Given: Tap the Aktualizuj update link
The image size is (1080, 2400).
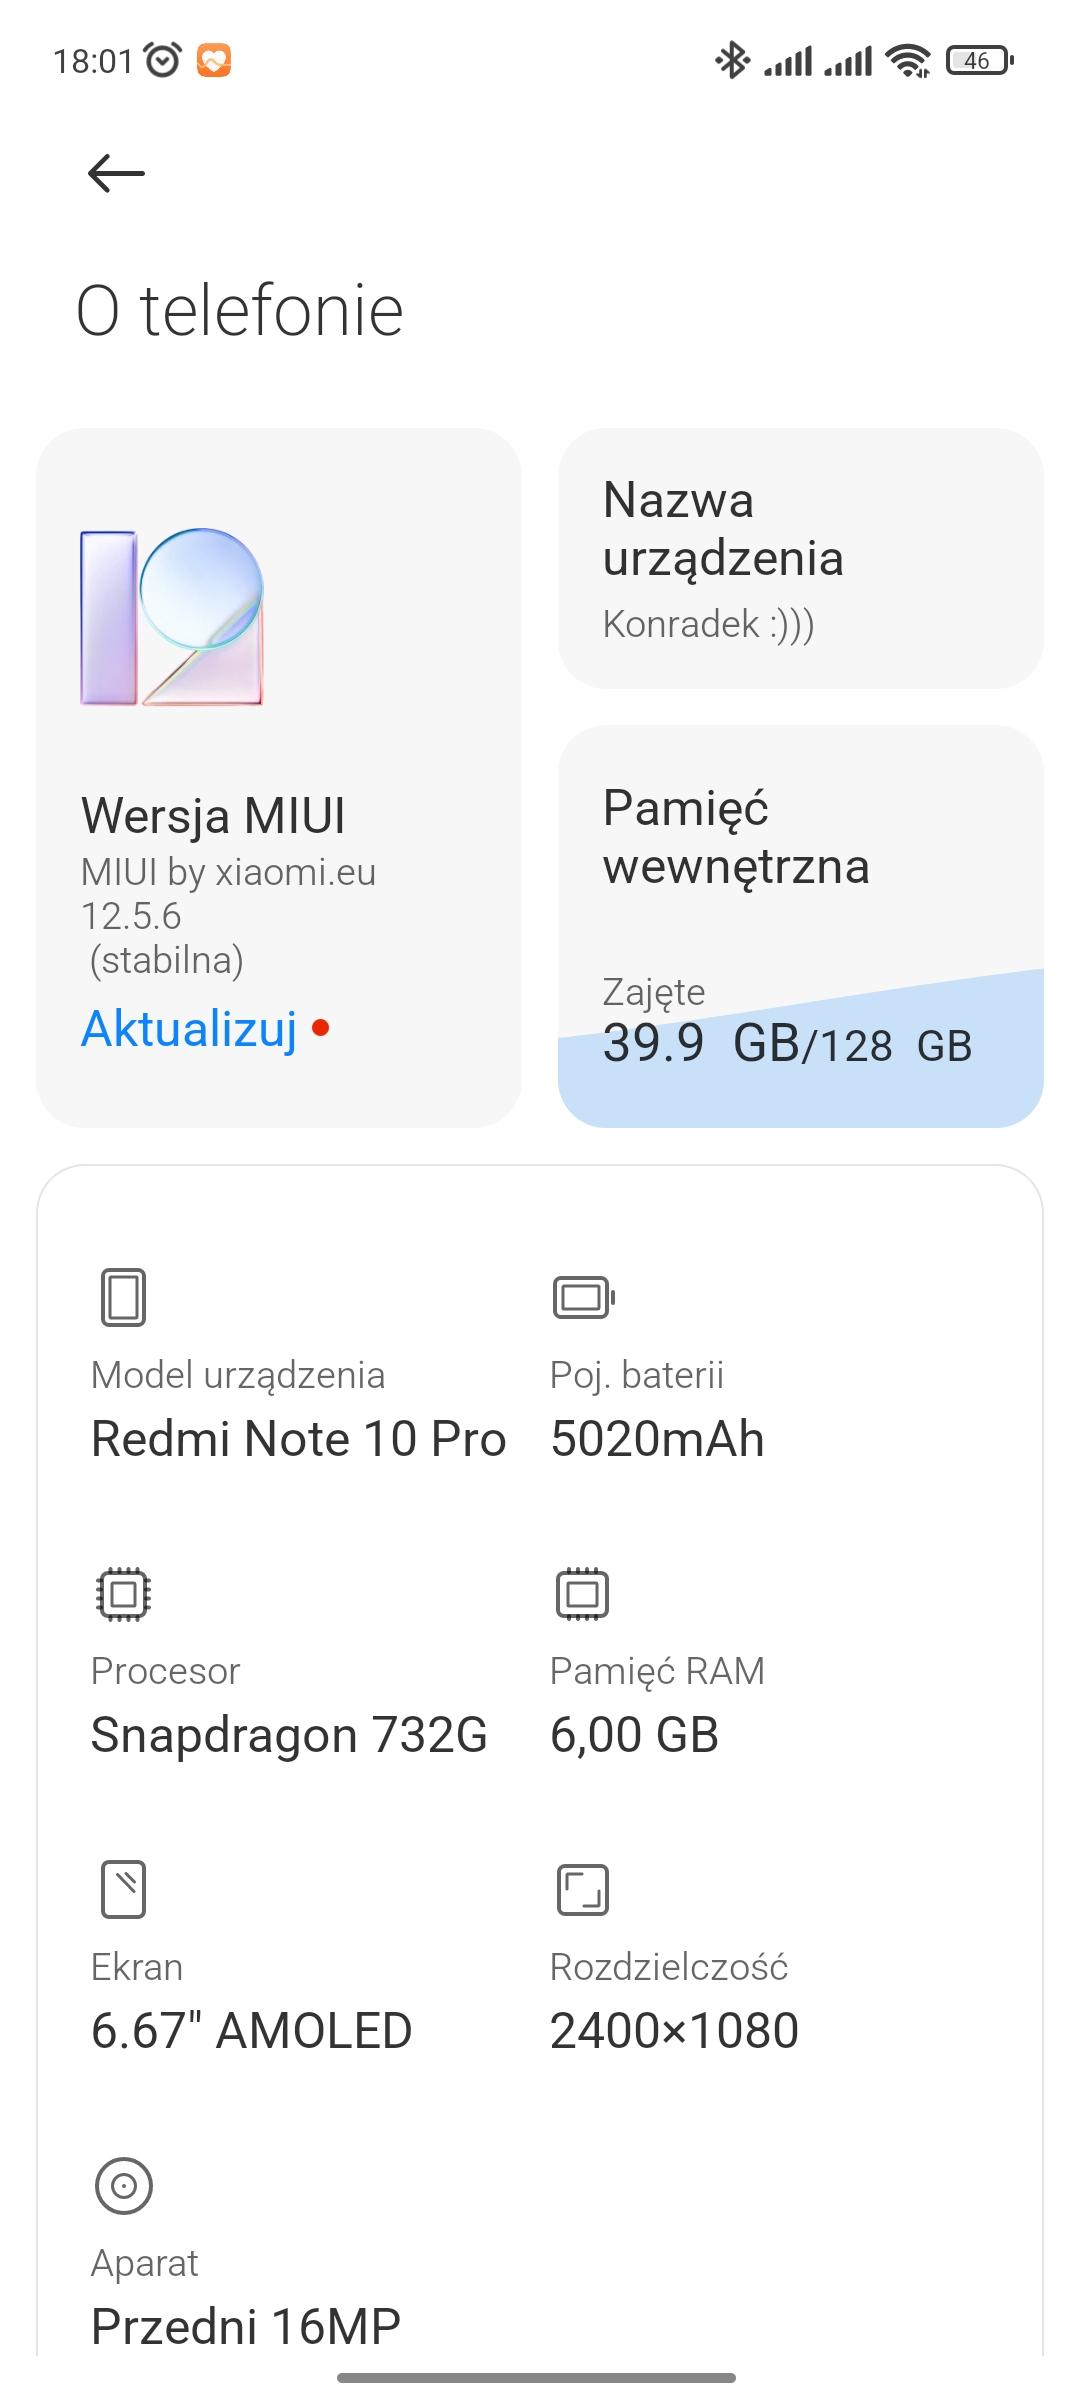Looking at the screenshot, I should (190, 1028).
